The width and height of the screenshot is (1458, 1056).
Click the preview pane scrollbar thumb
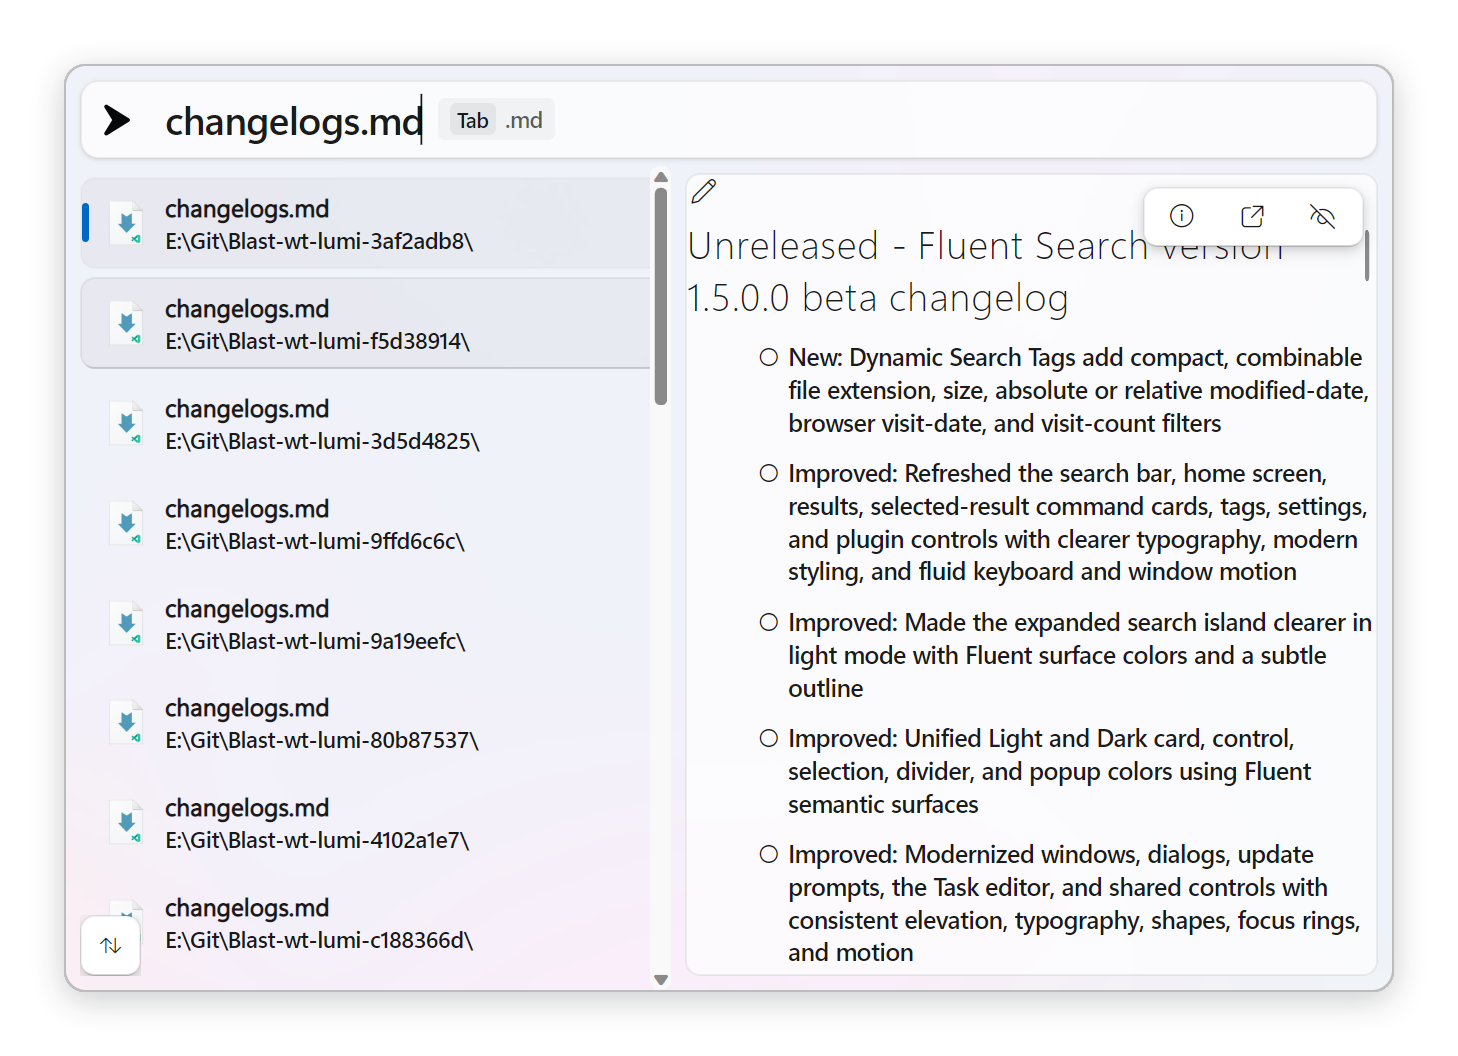pos(1367,255)
